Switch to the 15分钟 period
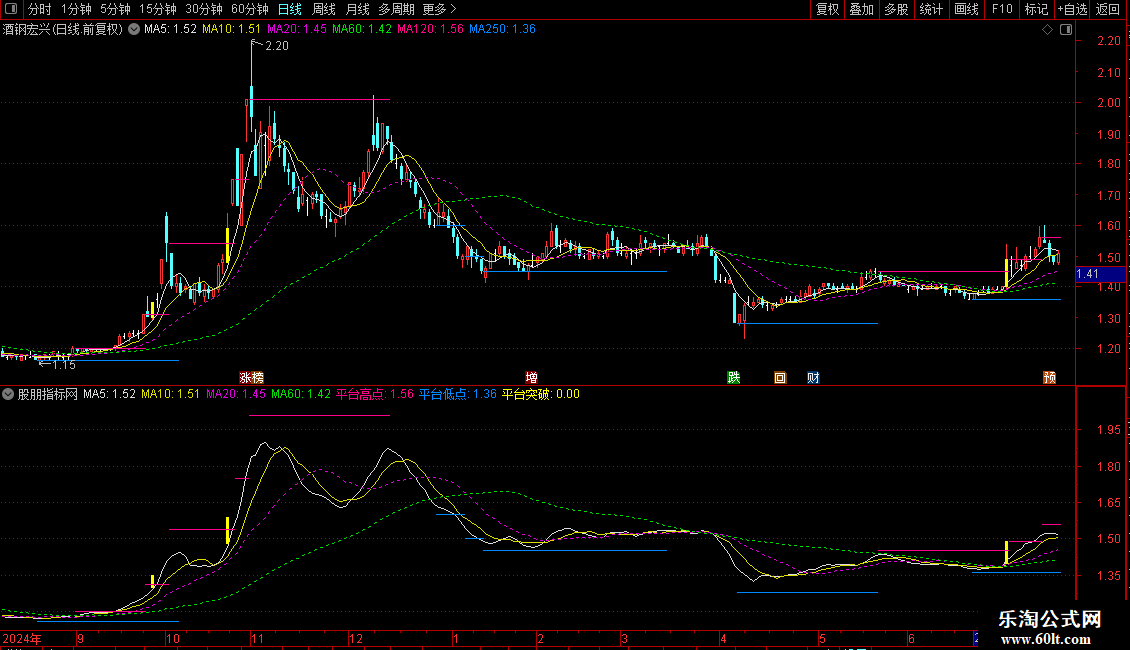 click(158, 9)
